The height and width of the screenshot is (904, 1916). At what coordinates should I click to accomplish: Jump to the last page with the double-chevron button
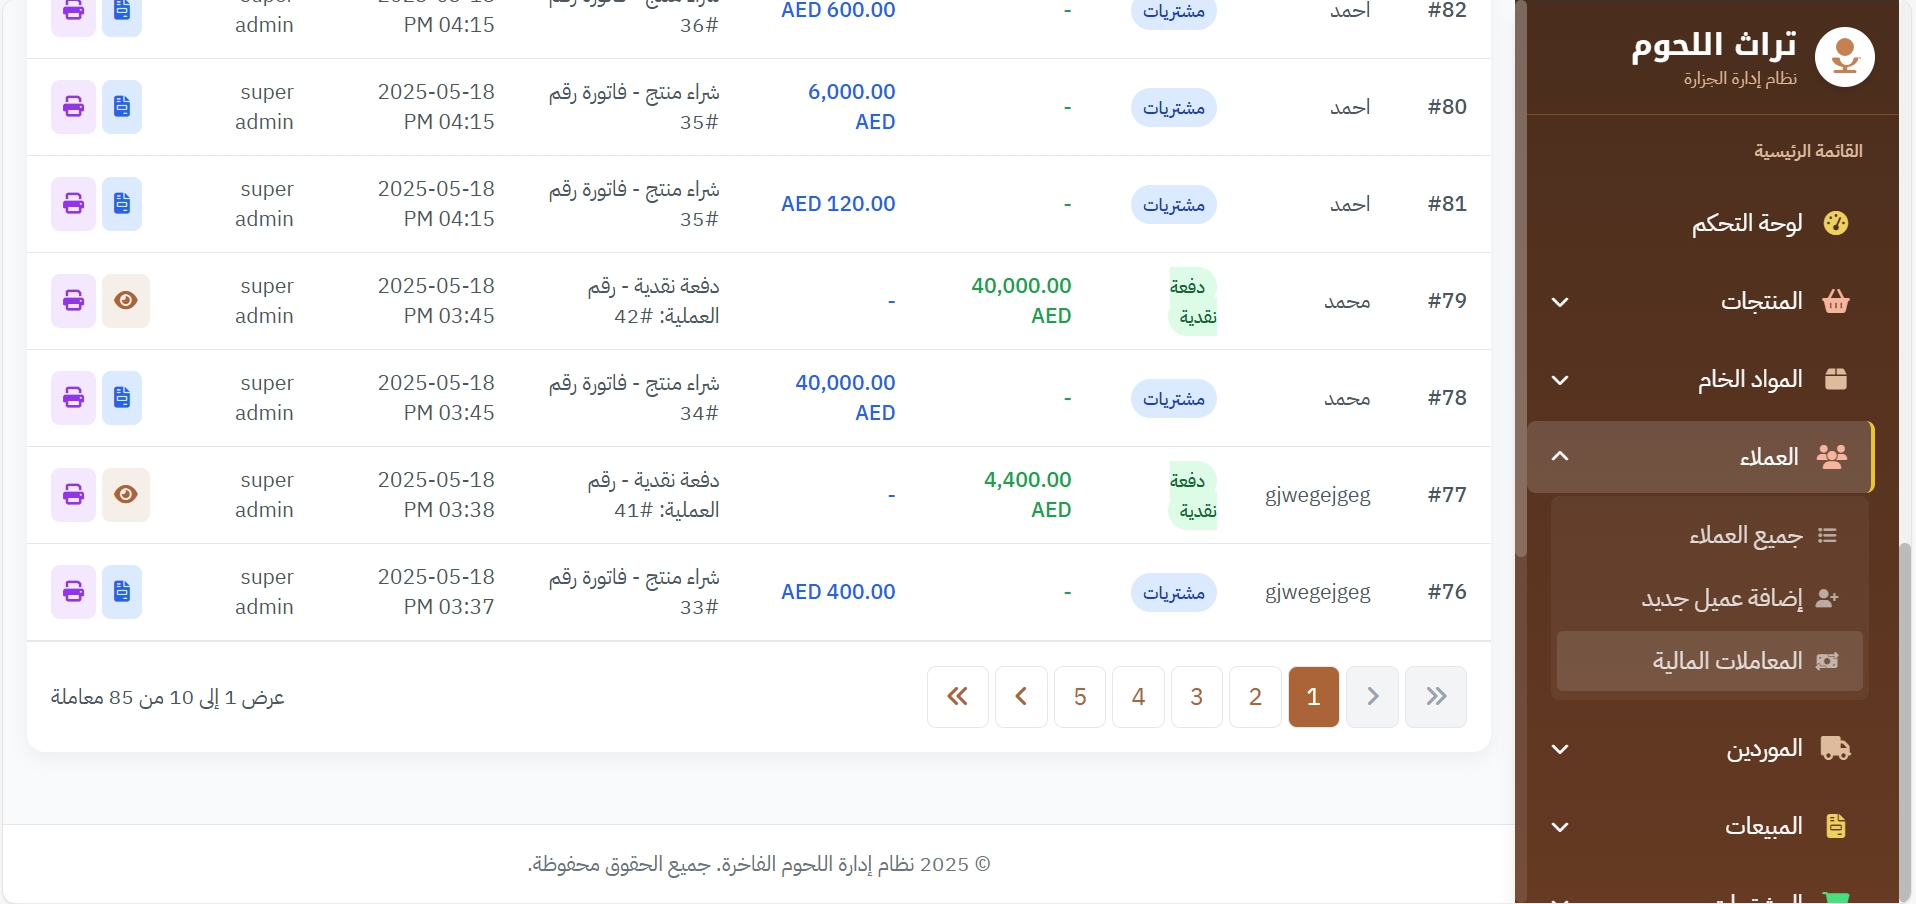click(957, 697)
